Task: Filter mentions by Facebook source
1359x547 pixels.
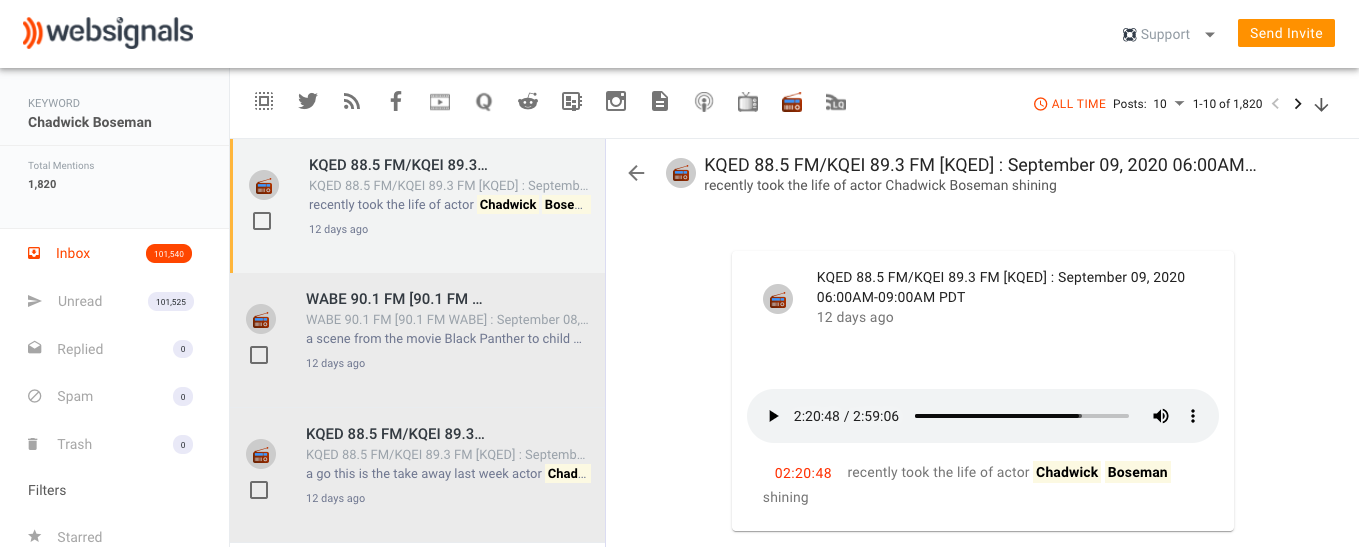Action: (x=396, y=101)
